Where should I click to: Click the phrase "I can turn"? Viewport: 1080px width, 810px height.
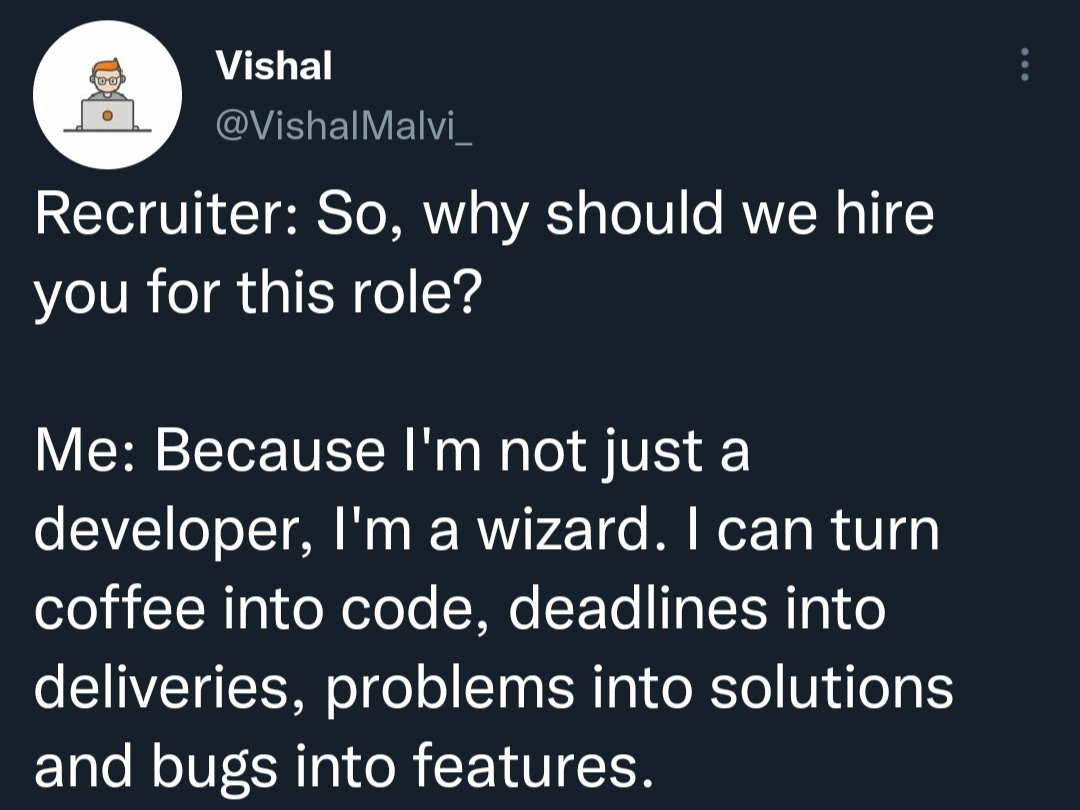(812, 530)
